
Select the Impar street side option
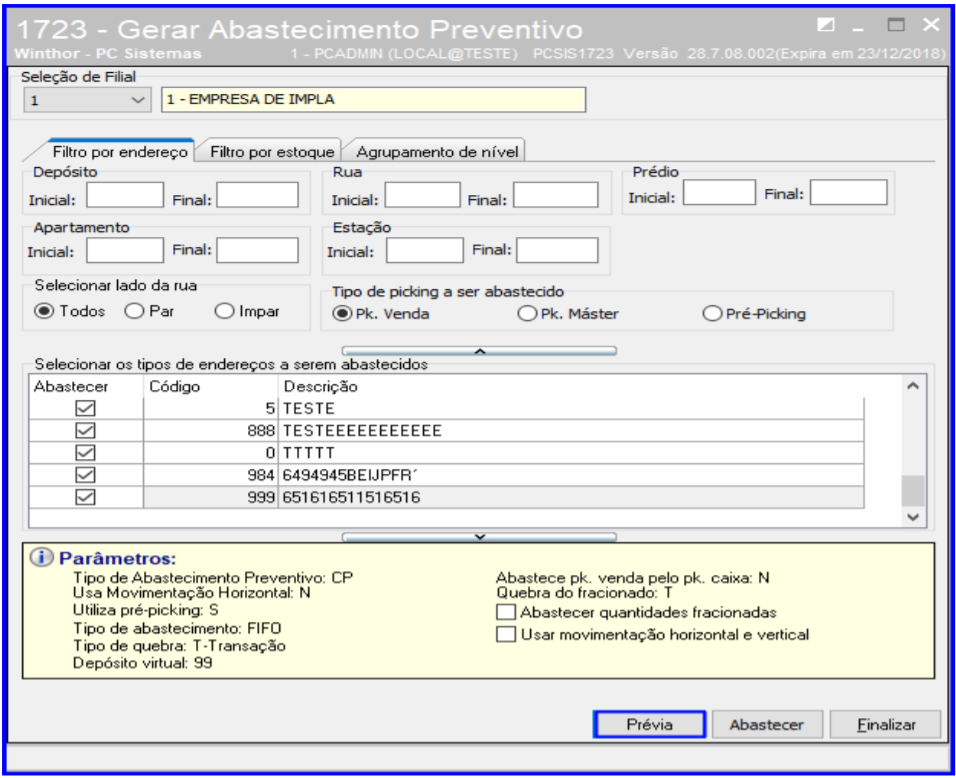point(247,311)
